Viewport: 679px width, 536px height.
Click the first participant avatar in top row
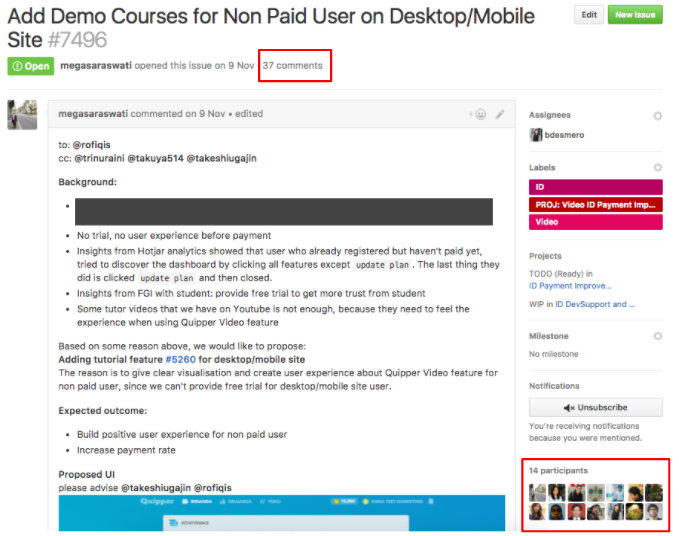[537, 493]
